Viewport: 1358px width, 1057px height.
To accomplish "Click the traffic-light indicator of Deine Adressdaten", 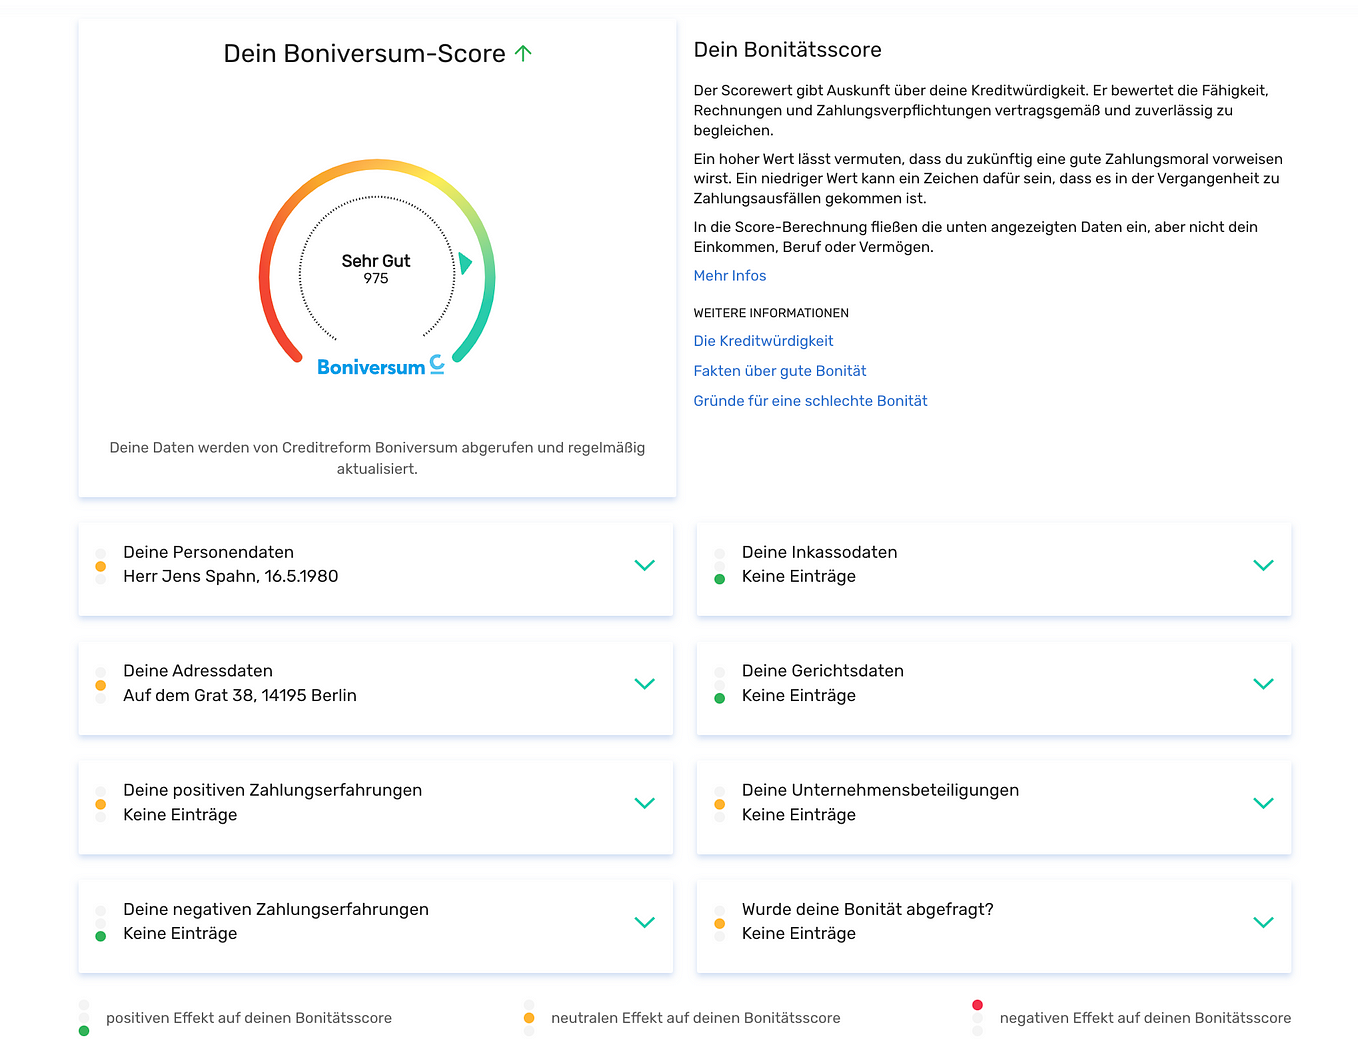I will pyautogui.click(x=101, y=685).
